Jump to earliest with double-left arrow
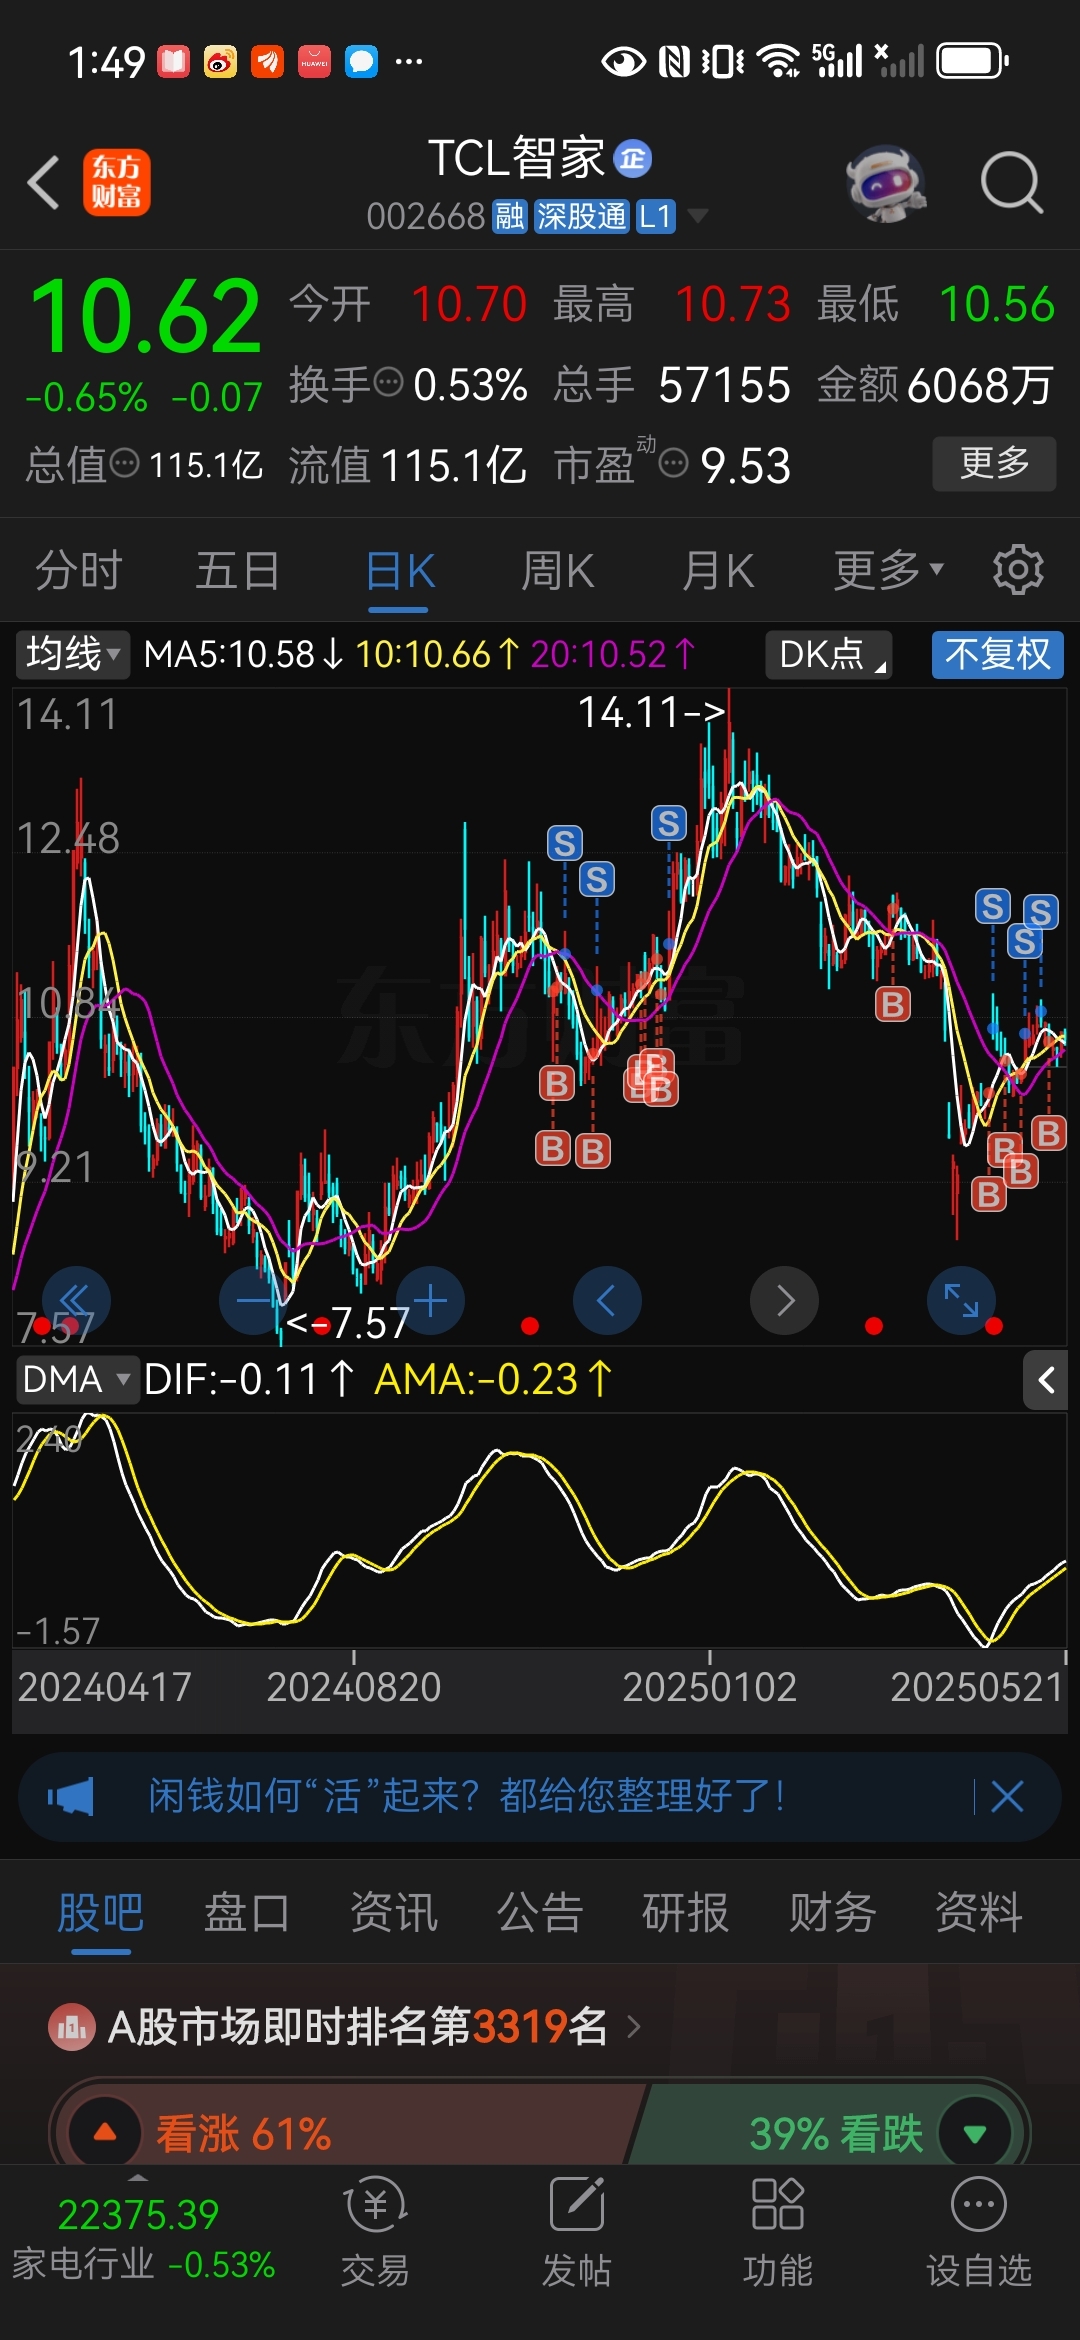 coord(76,1300)
